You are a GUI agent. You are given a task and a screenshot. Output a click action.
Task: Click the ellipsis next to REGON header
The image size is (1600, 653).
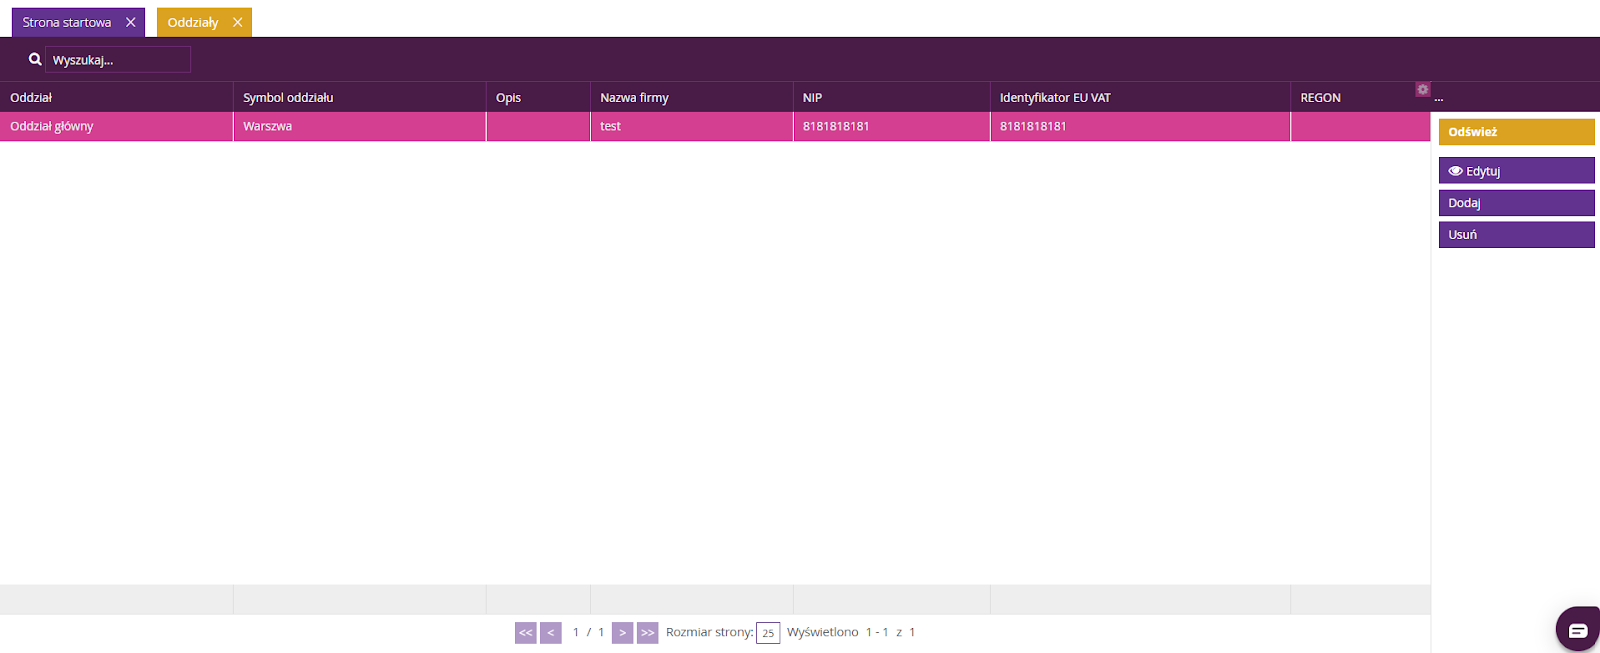click(x=1439, y=98)
